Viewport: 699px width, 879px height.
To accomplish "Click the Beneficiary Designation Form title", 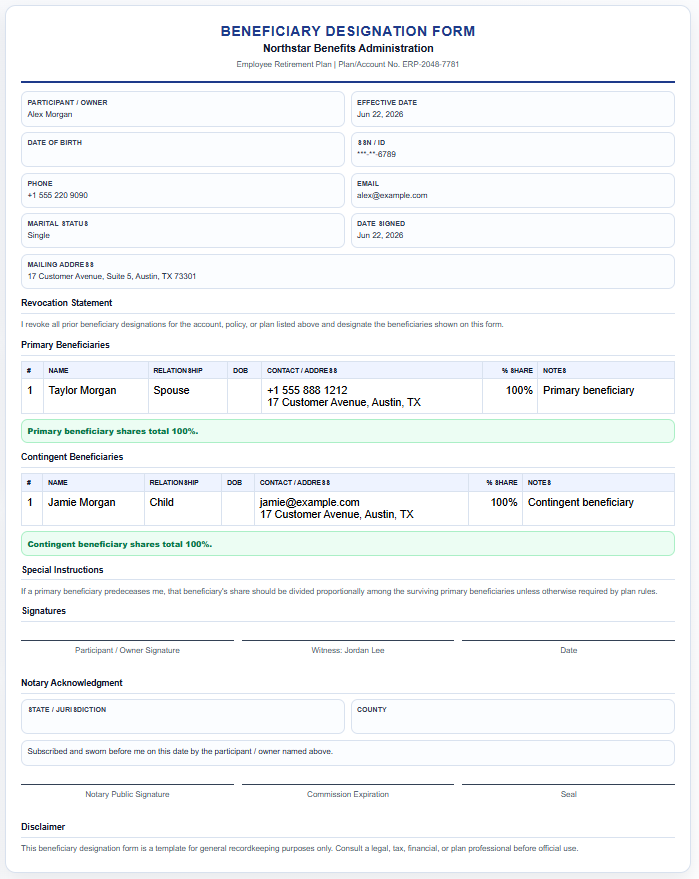I will tap(348, 31).
